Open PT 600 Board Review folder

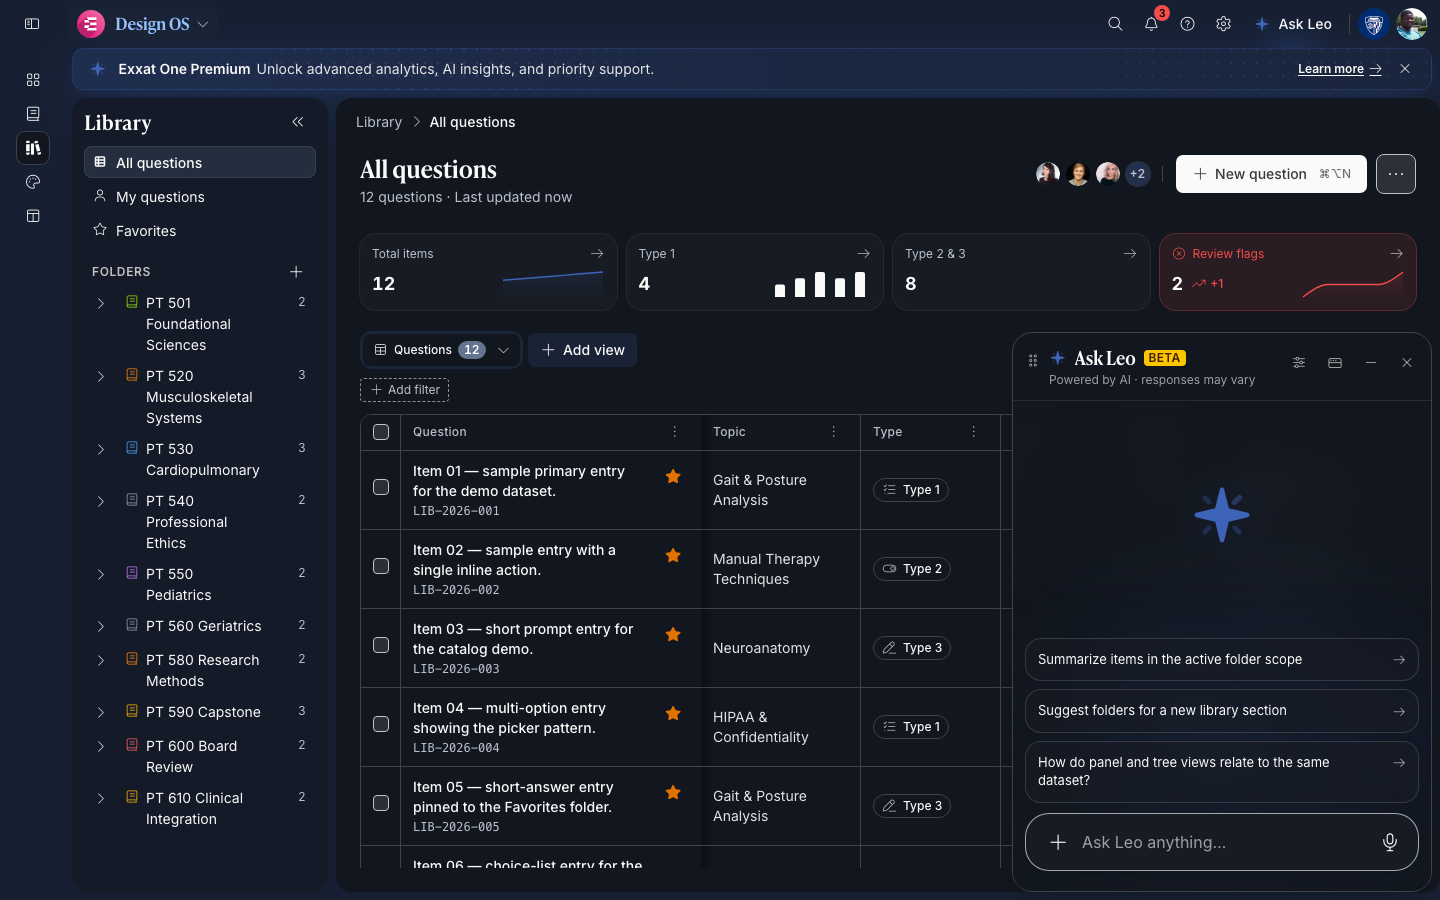pos(200,756)
